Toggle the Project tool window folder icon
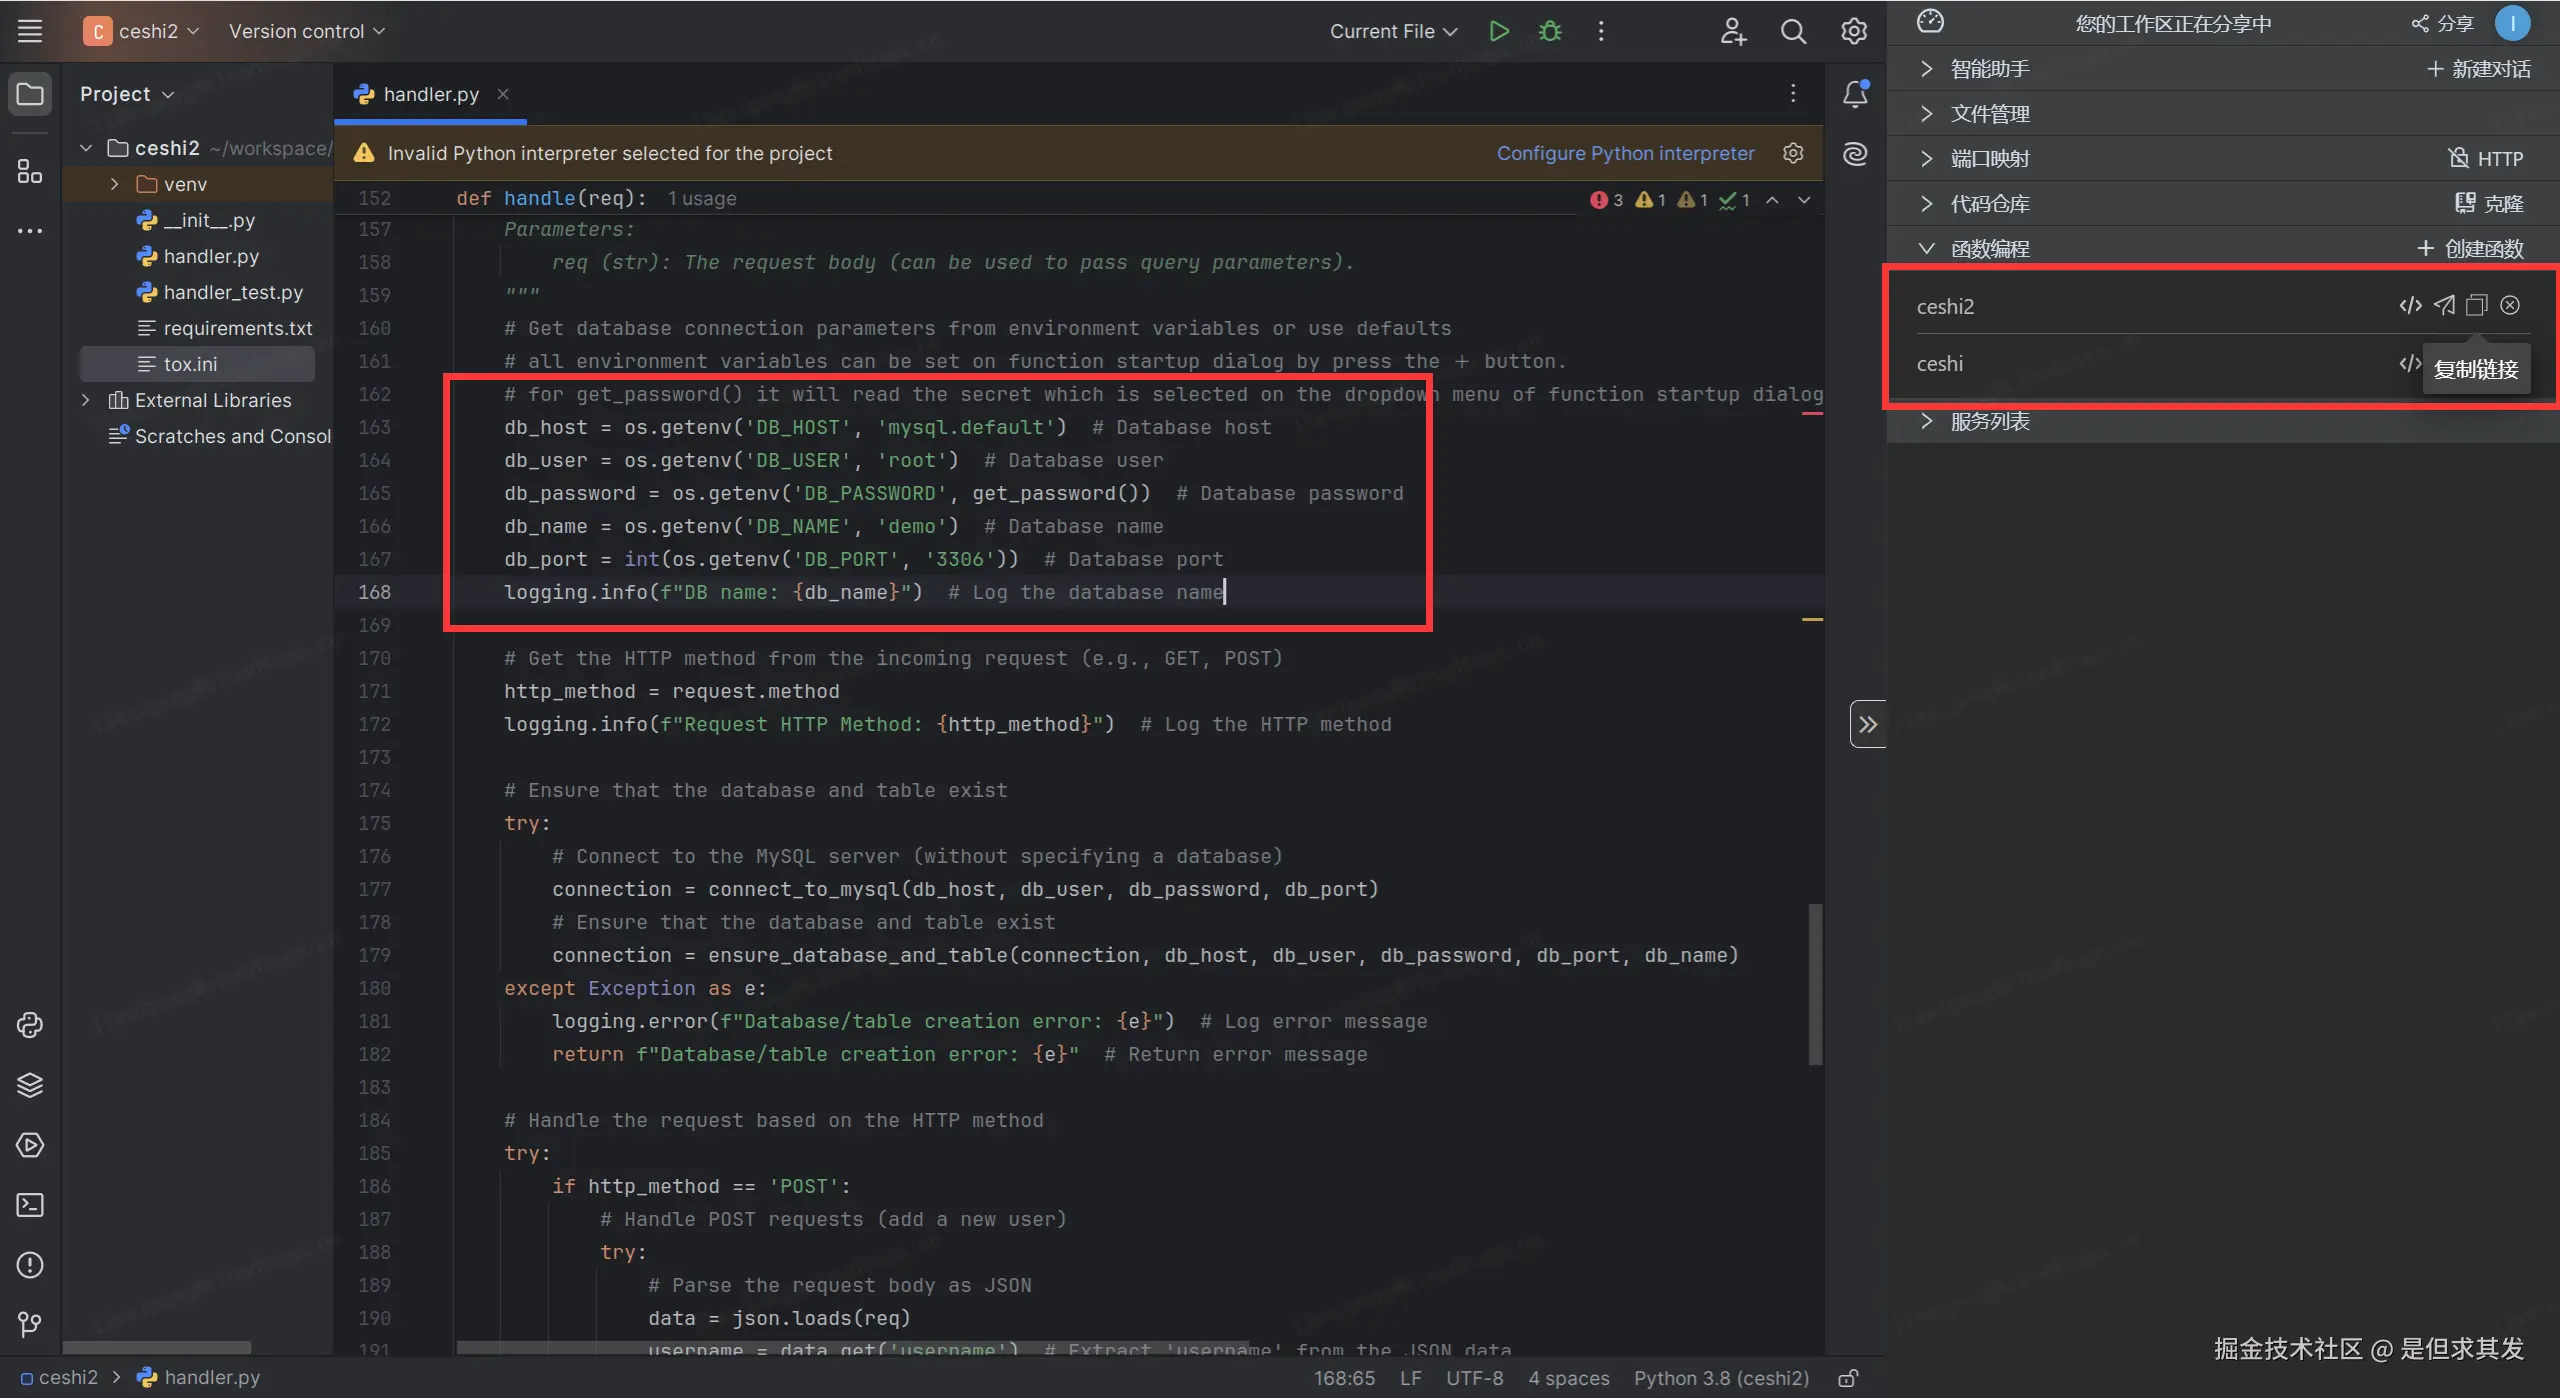The width and height of the screenshot is (2560, 1398). (x=30, y=94)
